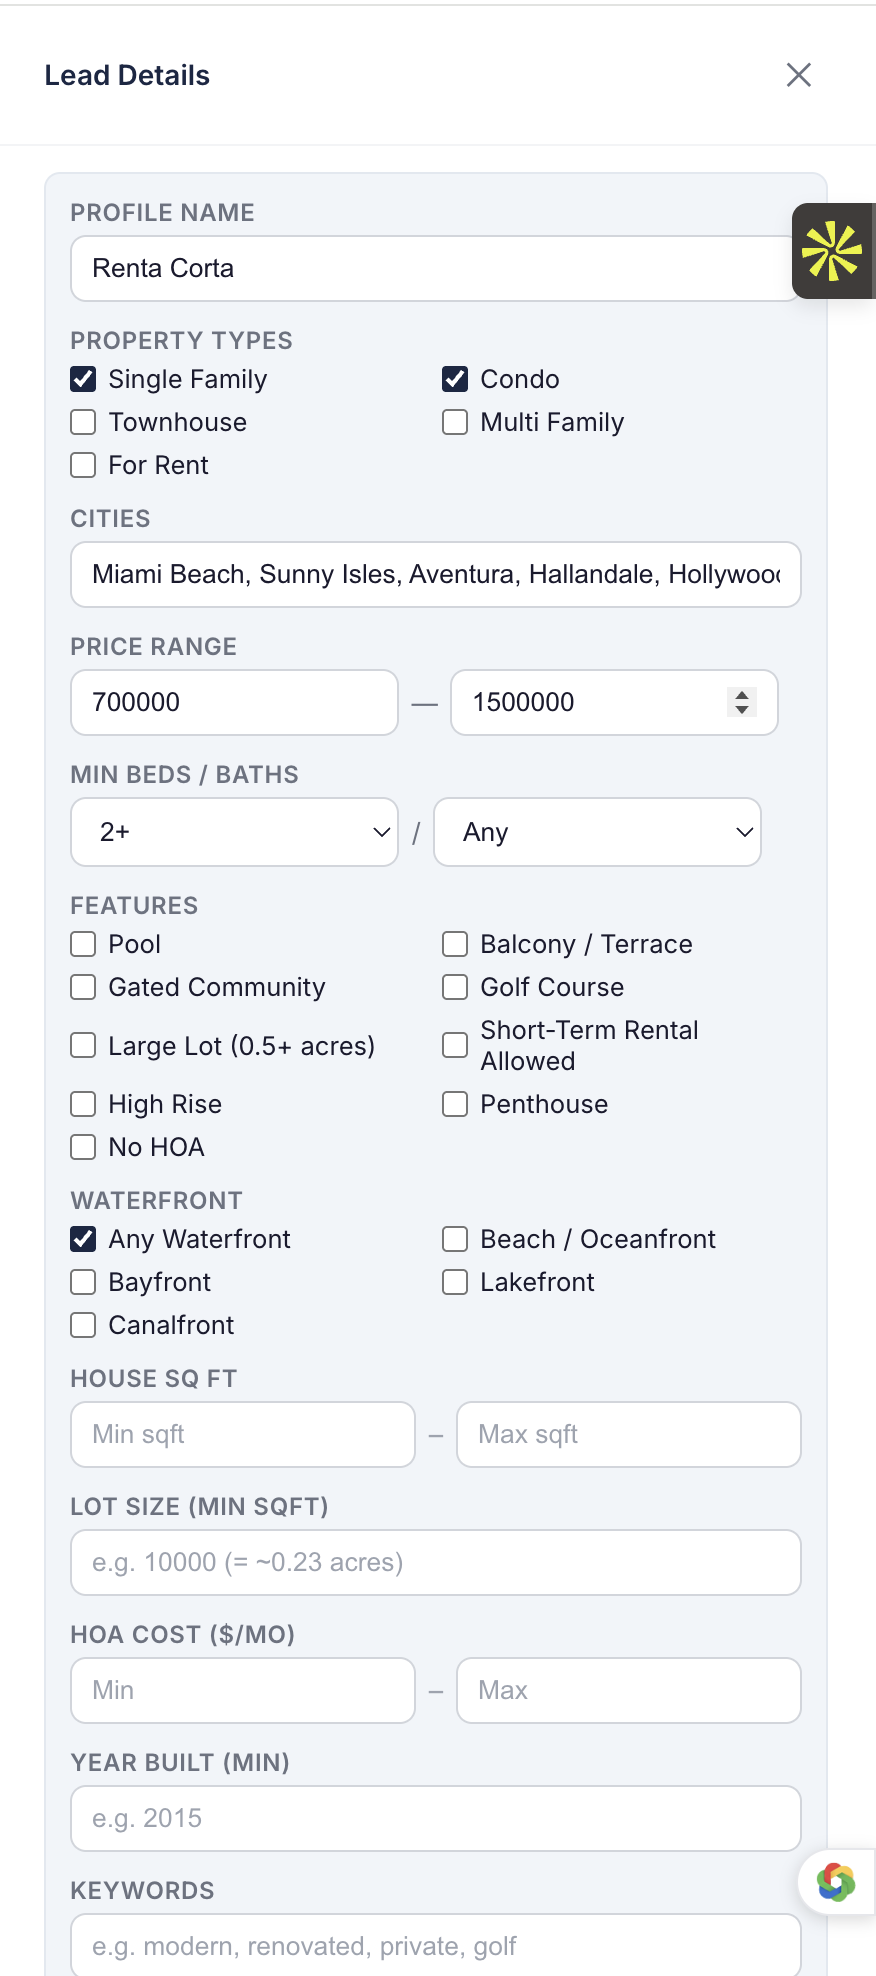
Task: Open the baths dropdown showing Any
Action: pos(597,832)
